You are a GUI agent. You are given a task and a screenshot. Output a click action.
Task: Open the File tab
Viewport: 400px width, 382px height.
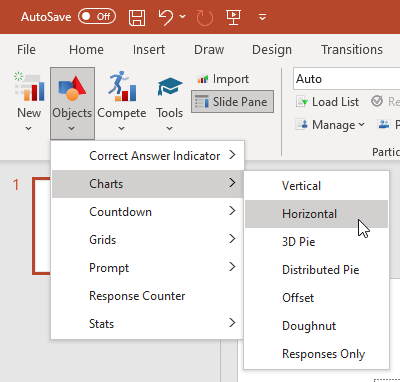pos(26,50)
